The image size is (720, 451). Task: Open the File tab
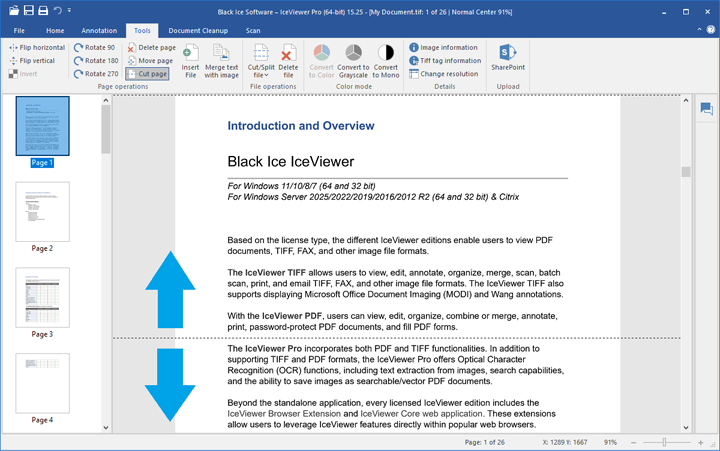pyautogui.click(x=19, y=31)
